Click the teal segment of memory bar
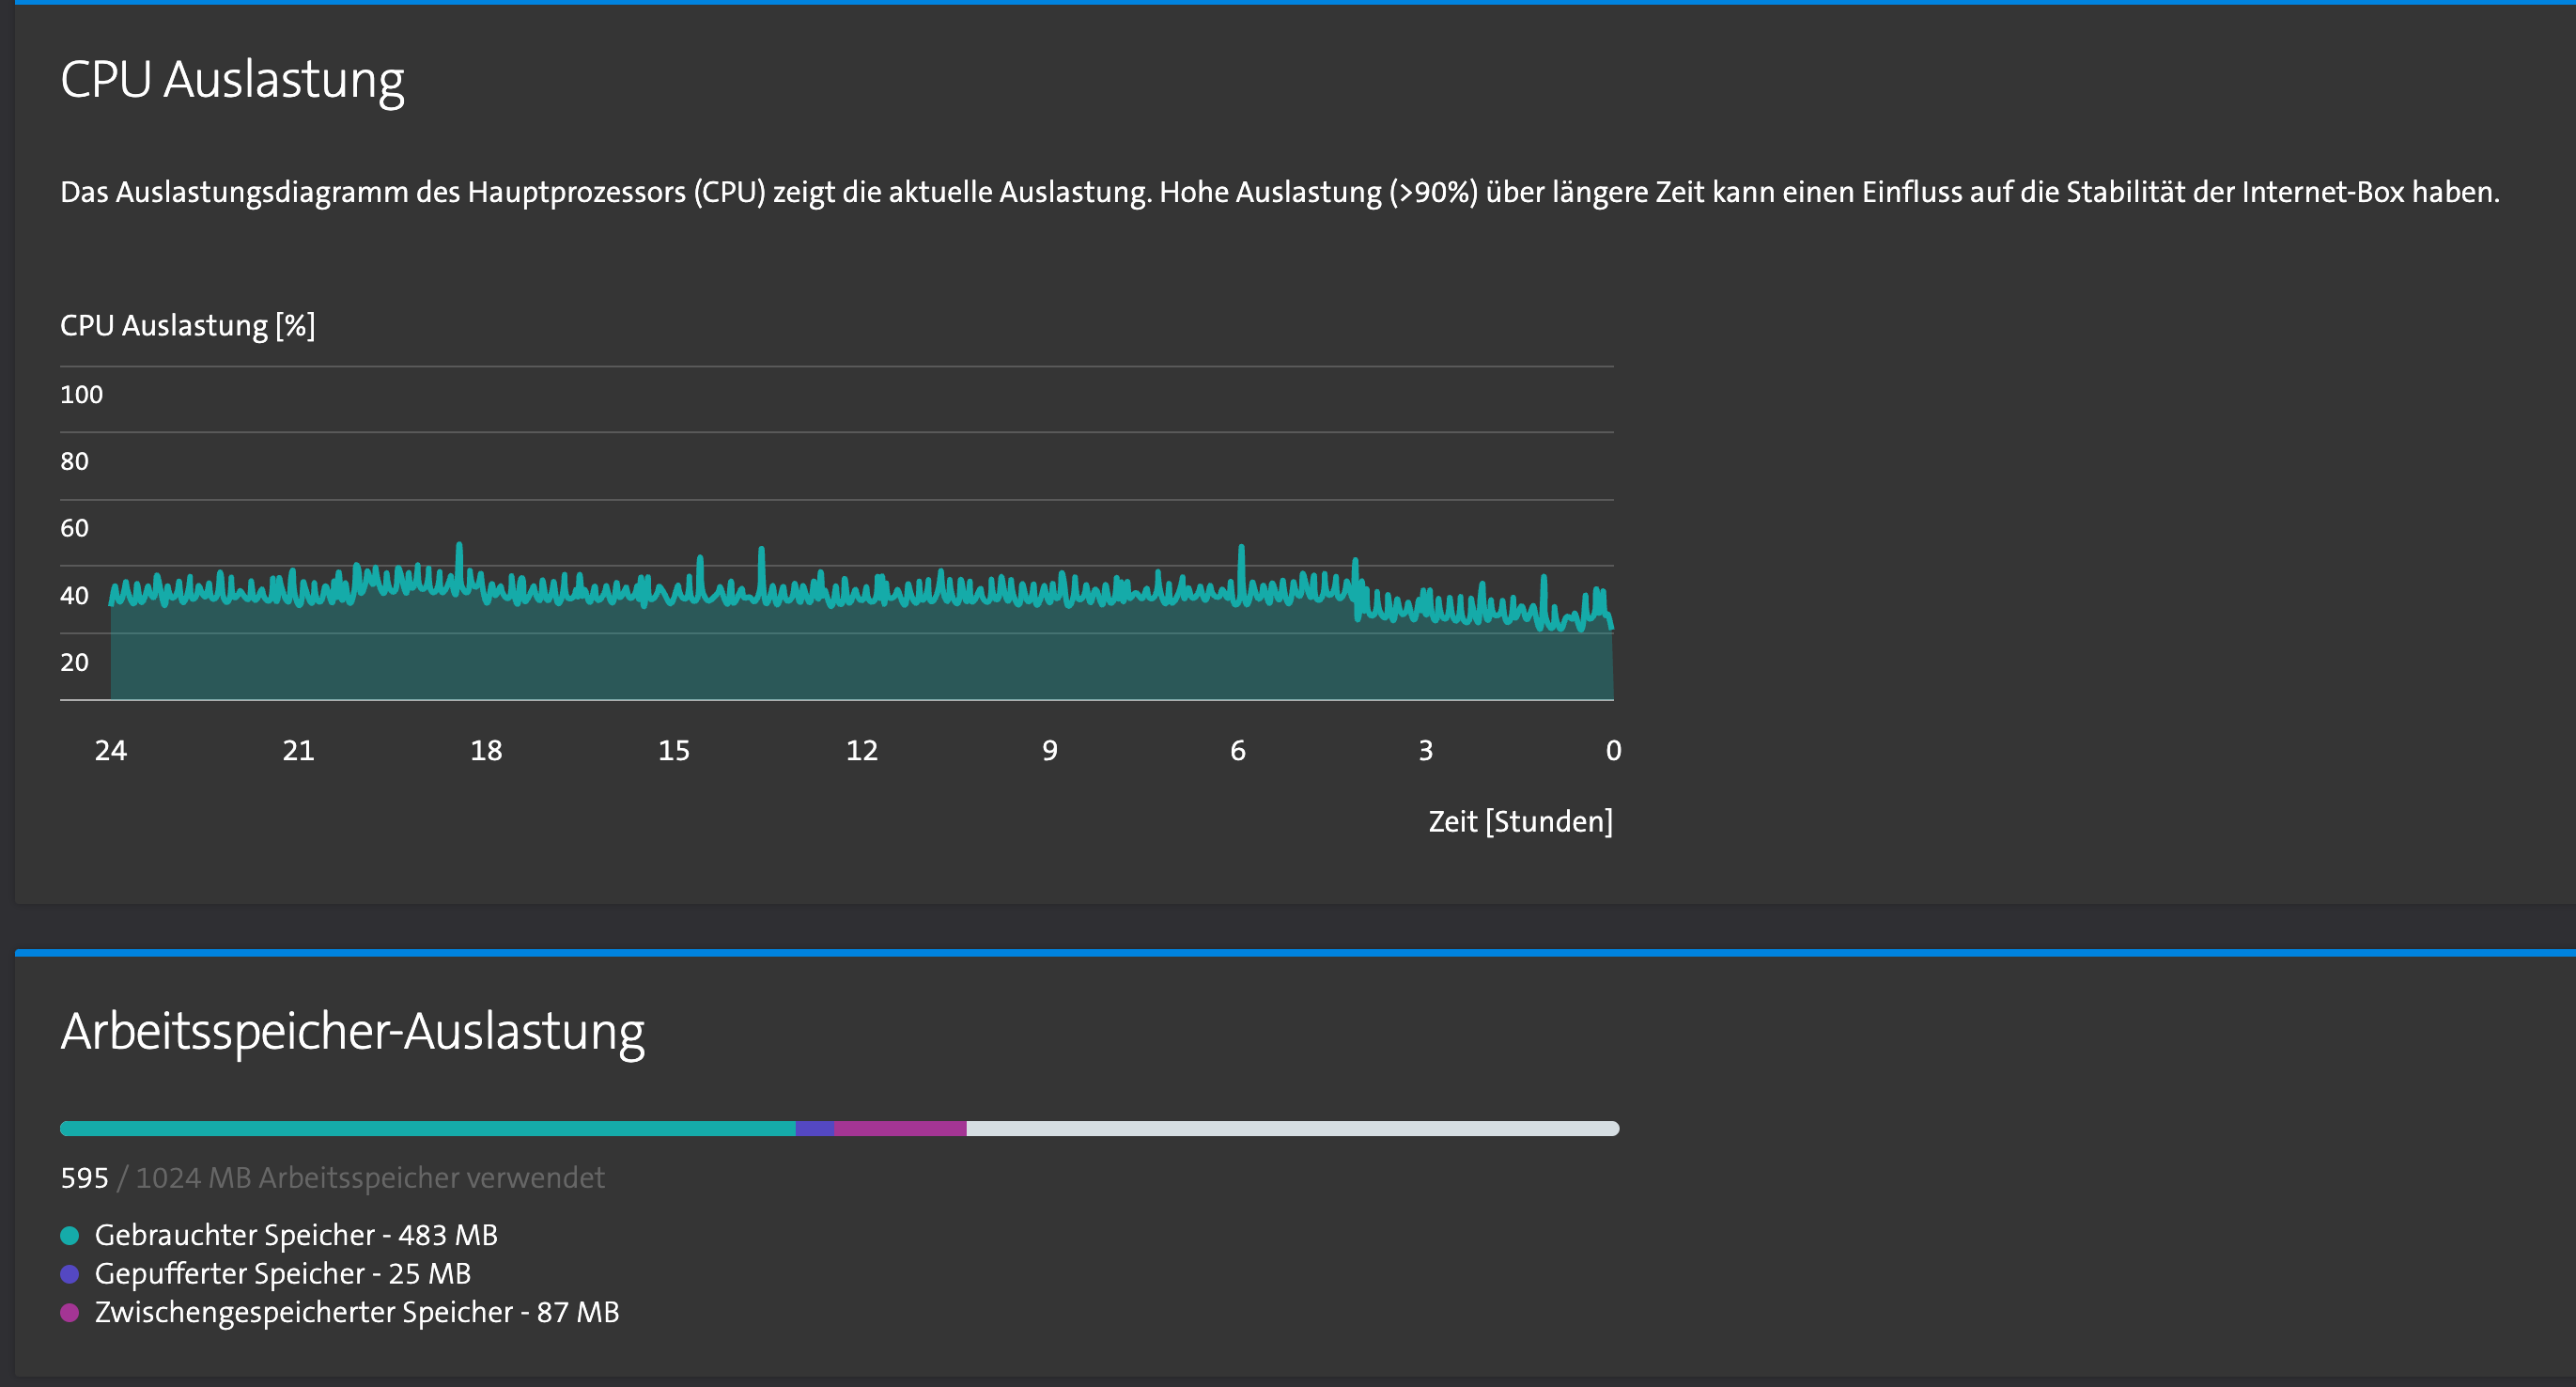 click(427, 1128)
